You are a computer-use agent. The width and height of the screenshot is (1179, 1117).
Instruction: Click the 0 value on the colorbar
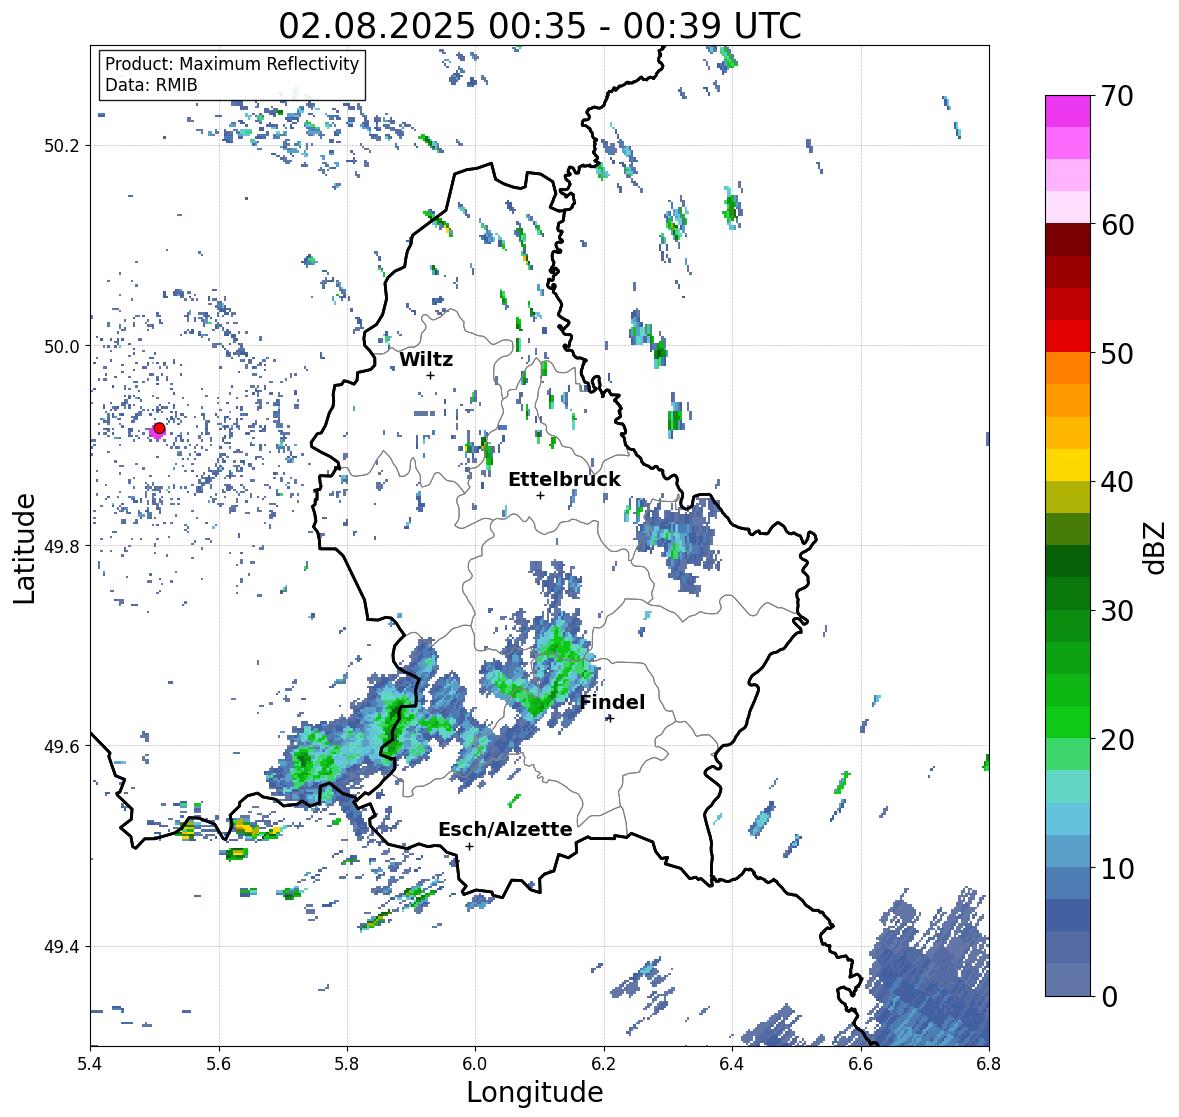pyautogui.click(x=1109, y=997)
